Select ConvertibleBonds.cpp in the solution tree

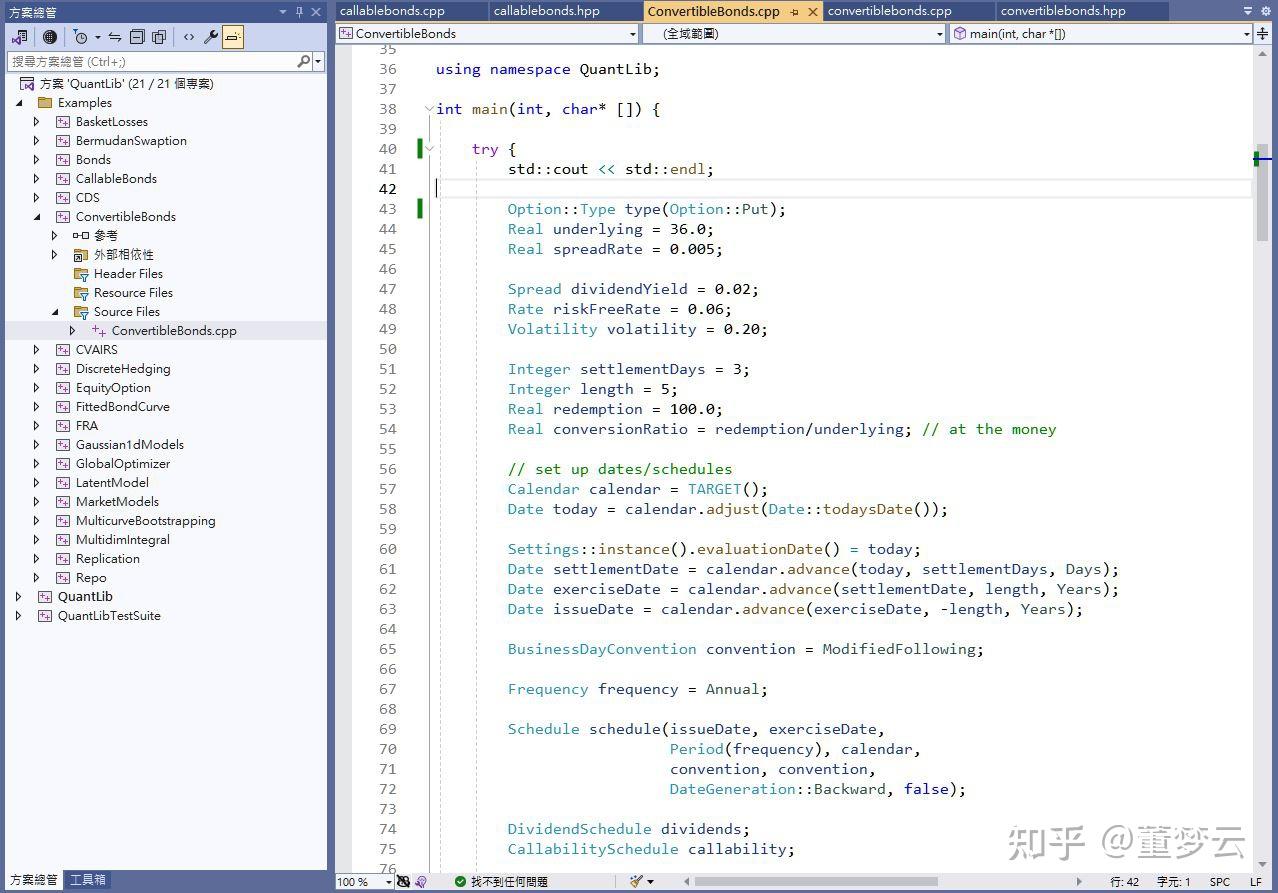(174, 331)
